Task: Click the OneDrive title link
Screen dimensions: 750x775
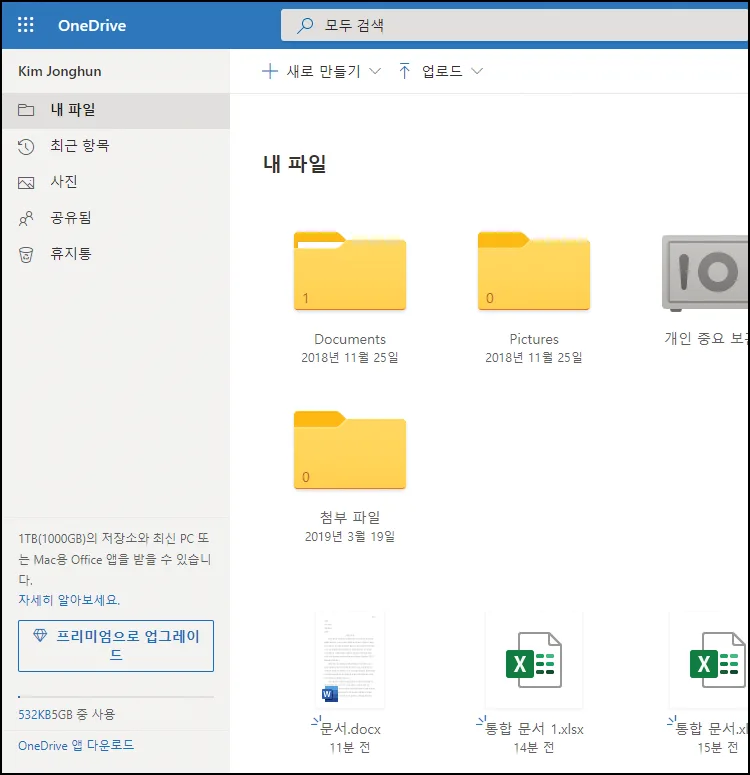Action: (x=92, y=25)
